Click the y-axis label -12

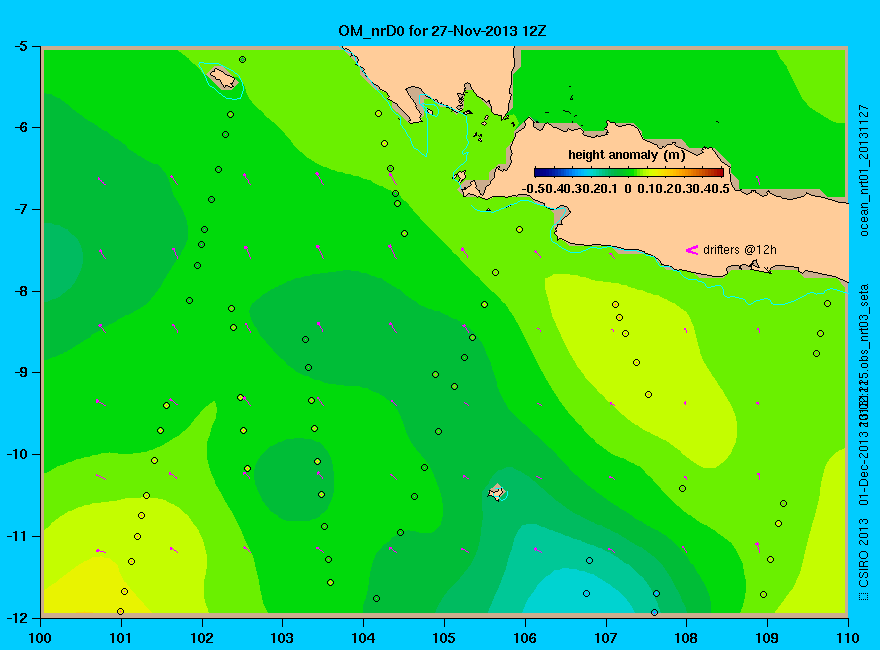coord(16,617)
